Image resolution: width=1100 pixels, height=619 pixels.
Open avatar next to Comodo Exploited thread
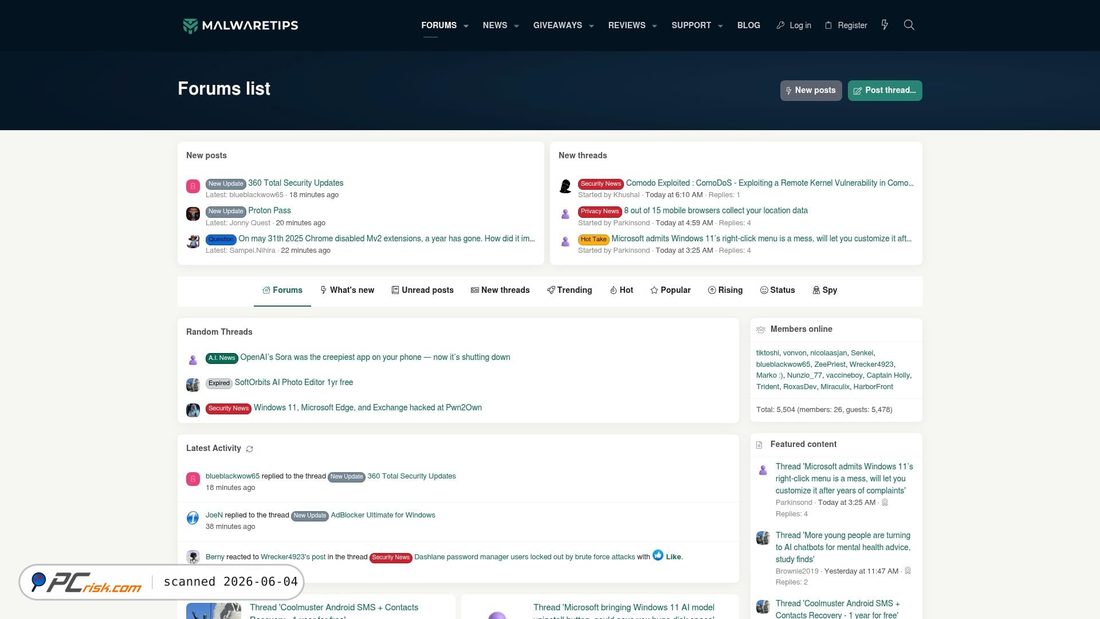point(565,186)
